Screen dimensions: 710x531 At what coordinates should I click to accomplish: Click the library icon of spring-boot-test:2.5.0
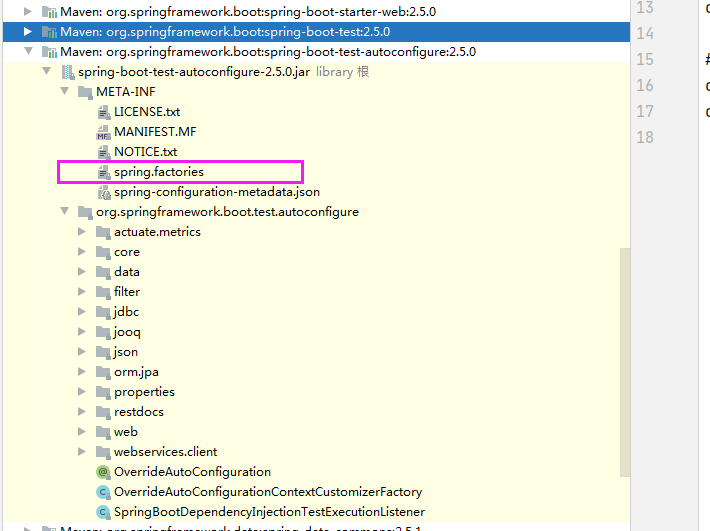click(x=49, y=32)
